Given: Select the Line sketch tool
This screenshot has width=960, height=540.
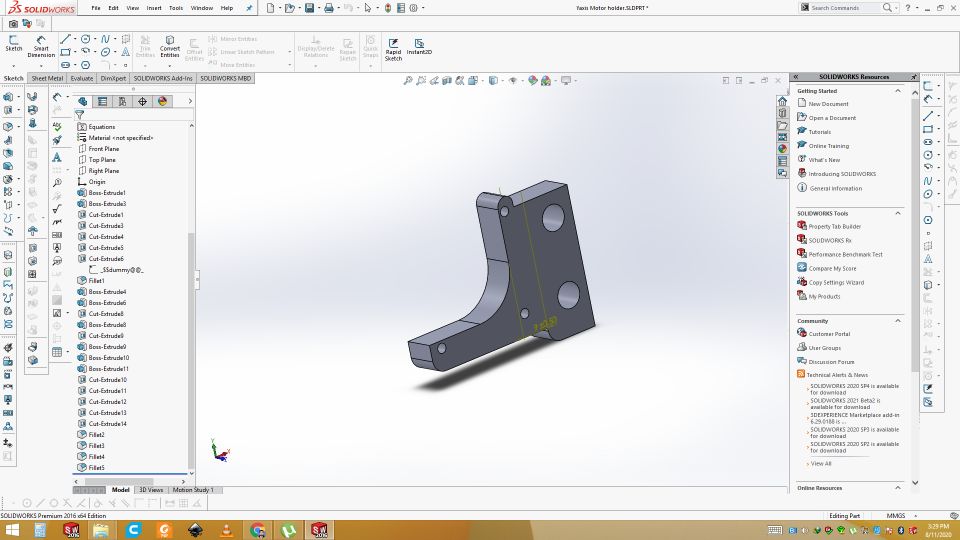Looking at the screenshot, I should tap(66, 39).
